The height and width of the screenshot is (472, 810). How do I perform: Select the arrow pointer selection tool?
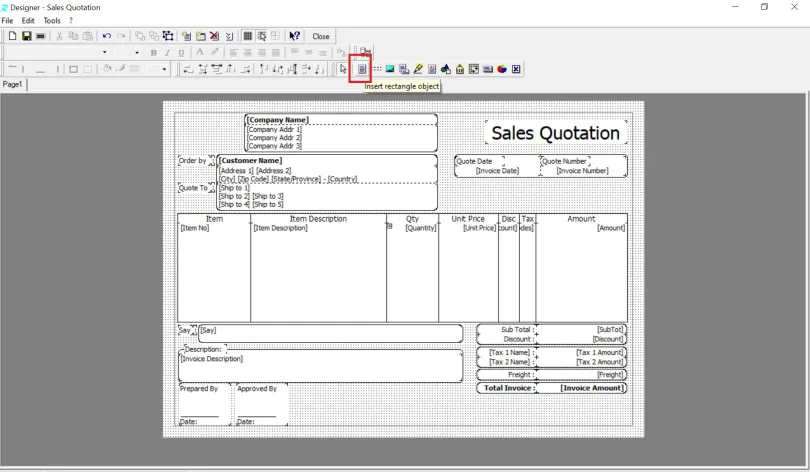[343, 69]
